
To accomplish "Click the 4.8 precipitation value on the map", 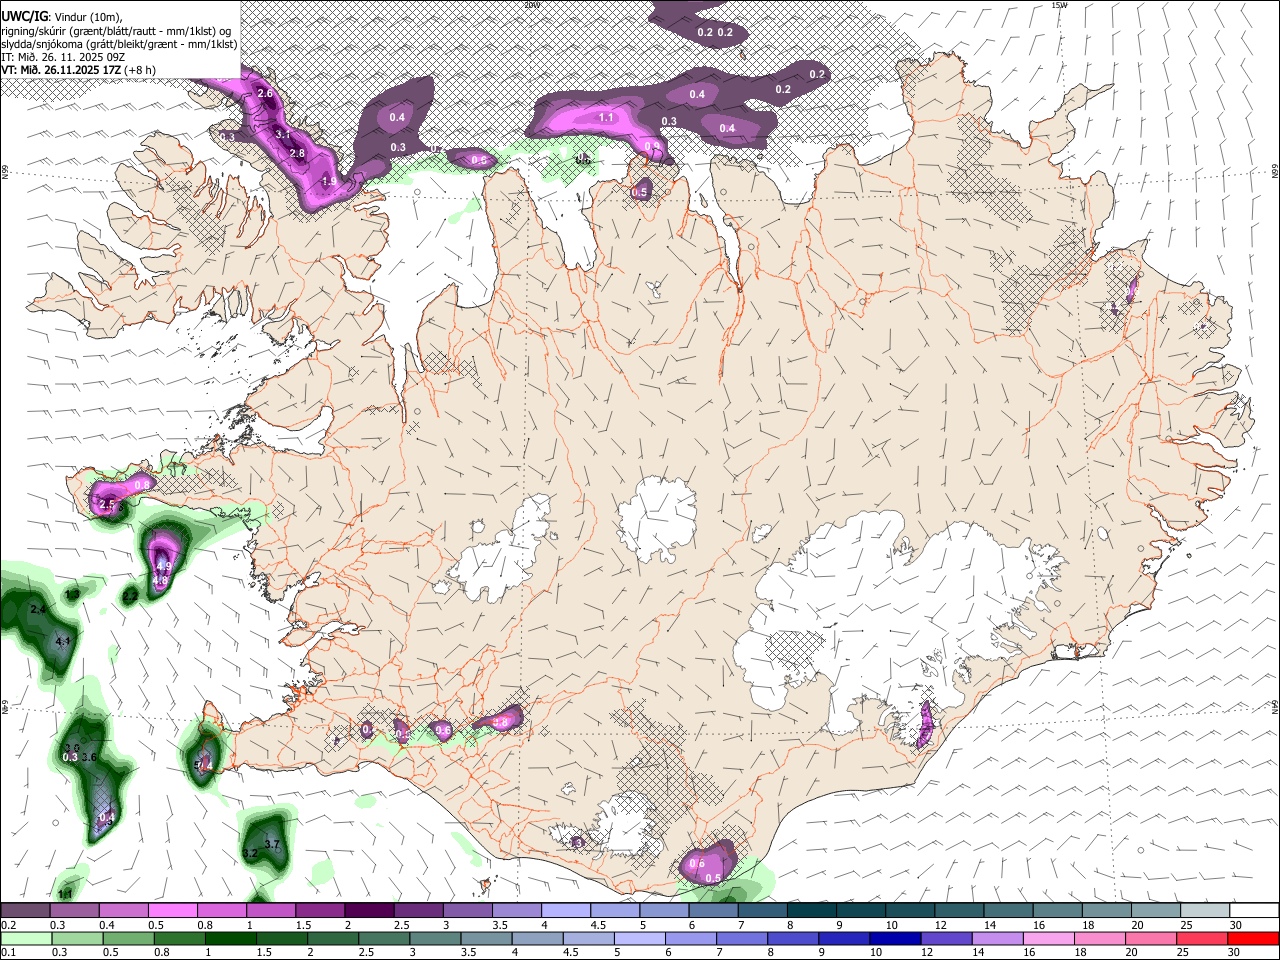I will pyautogui.click(x=160, y=580).
